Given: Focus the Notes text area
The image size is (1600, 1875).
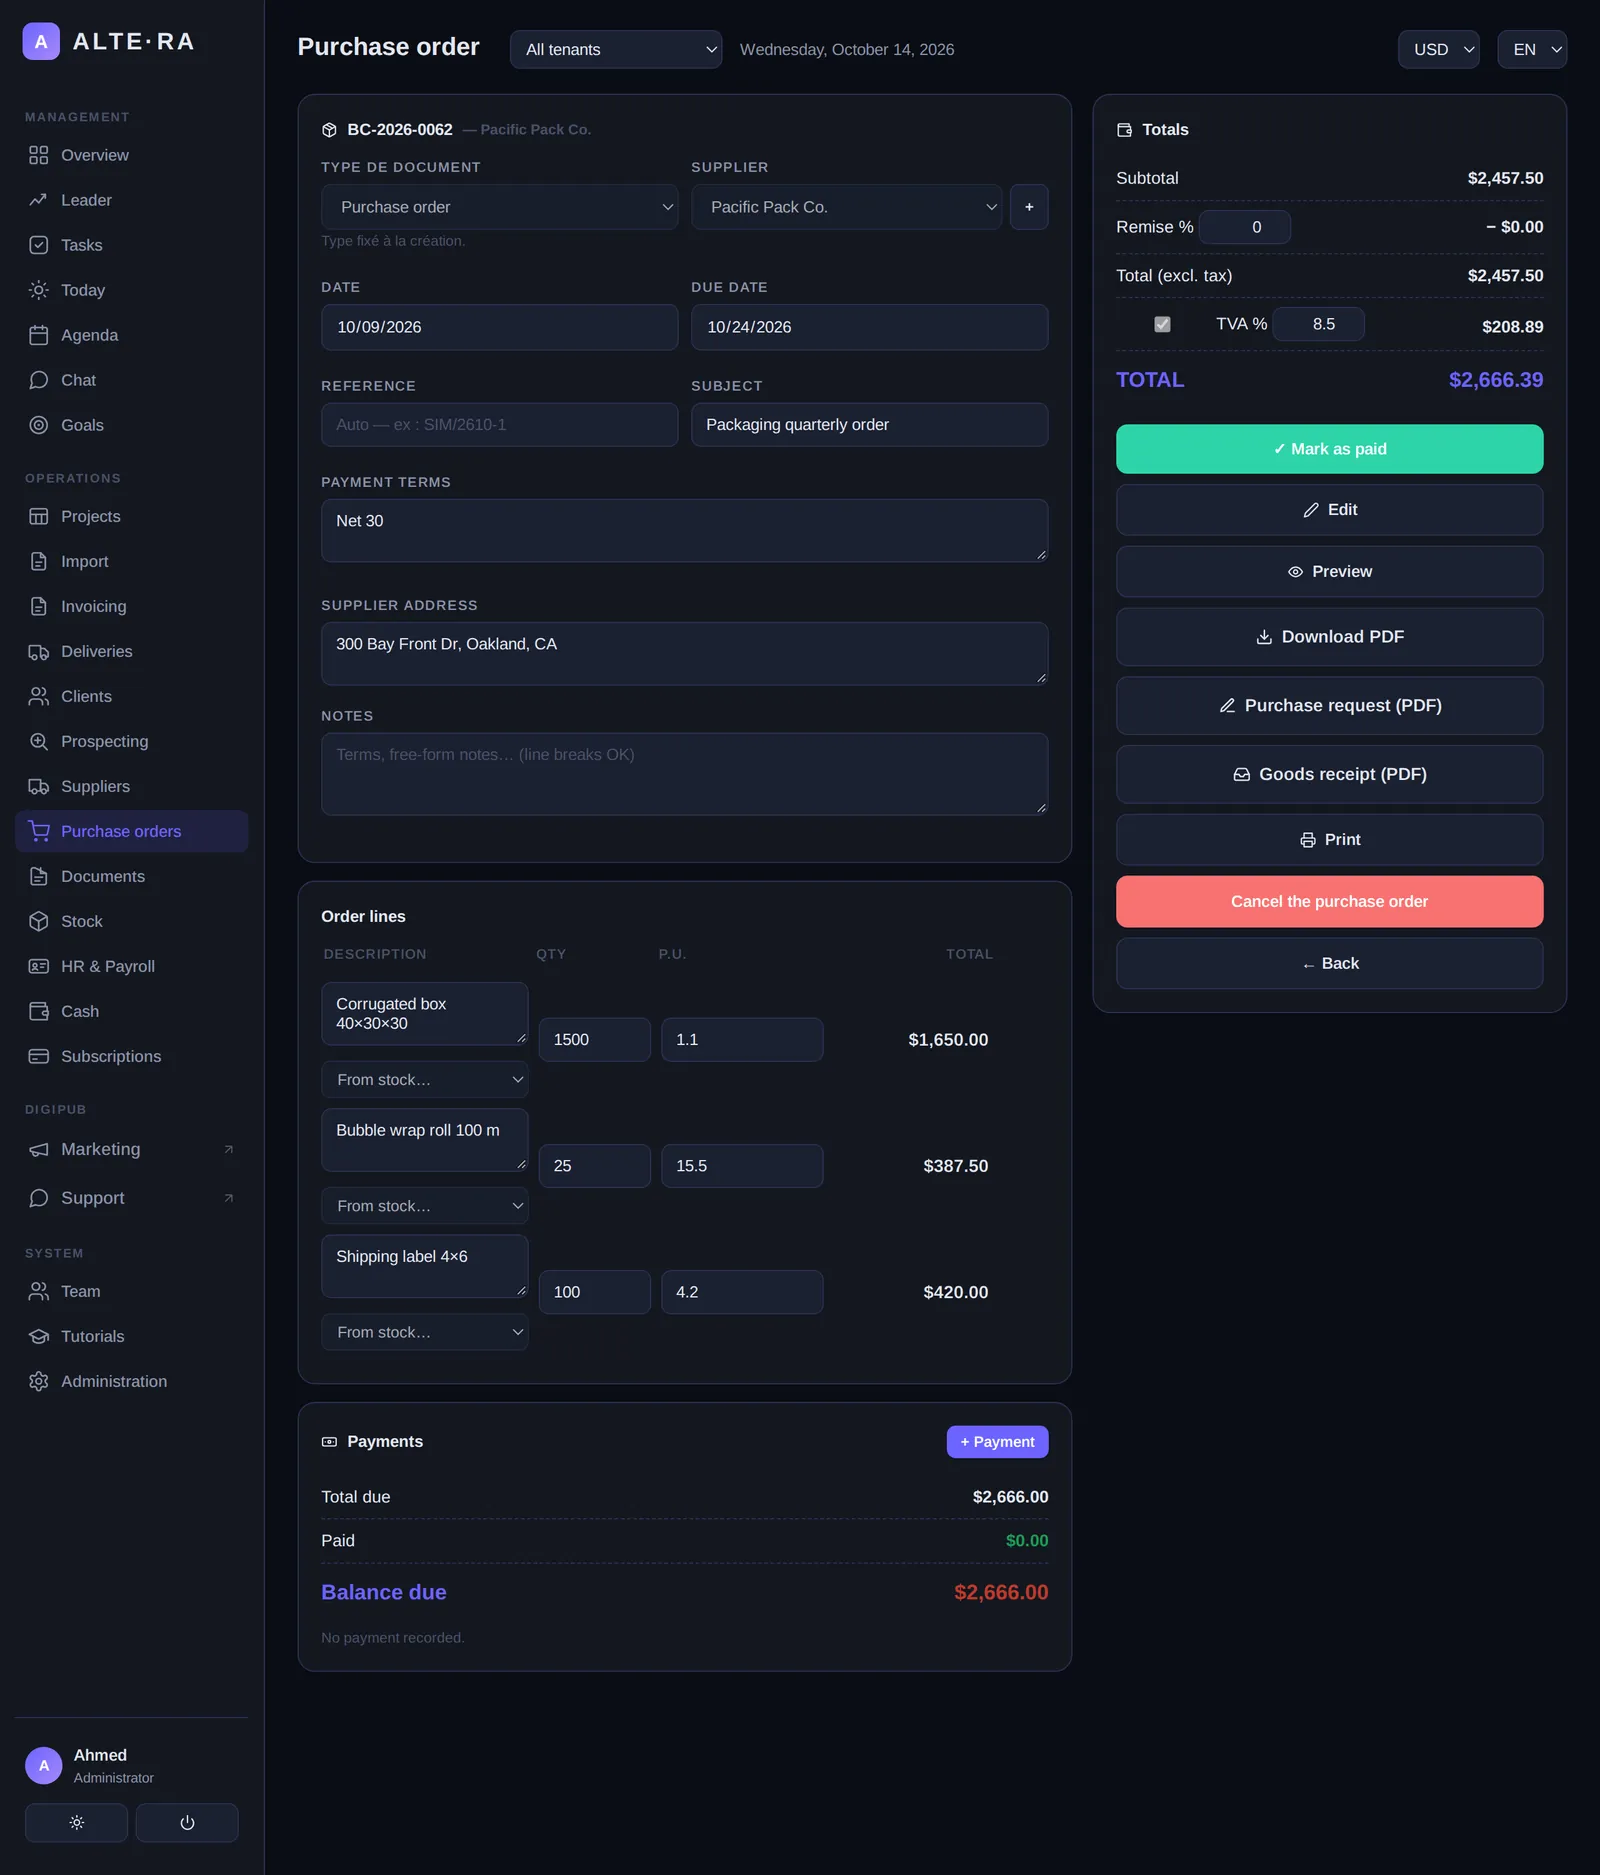Looking at the screenshot, I should tap(684, 774).
